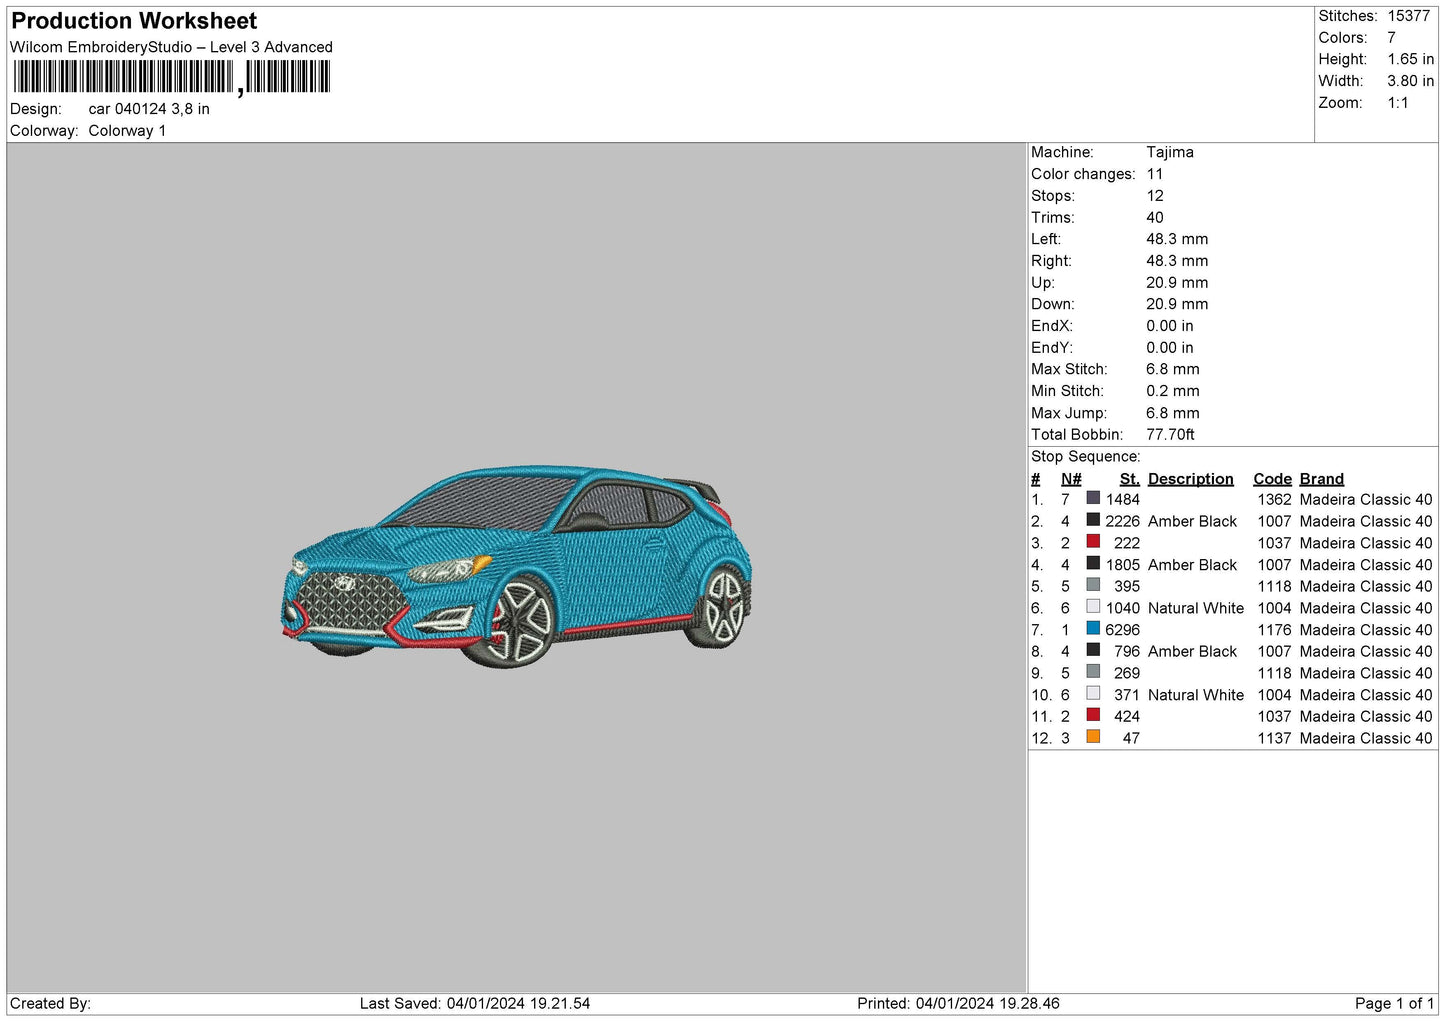Click 'Madeira Classic 40' brand in row 1

pyautogui.click(x=1366, y=499)
